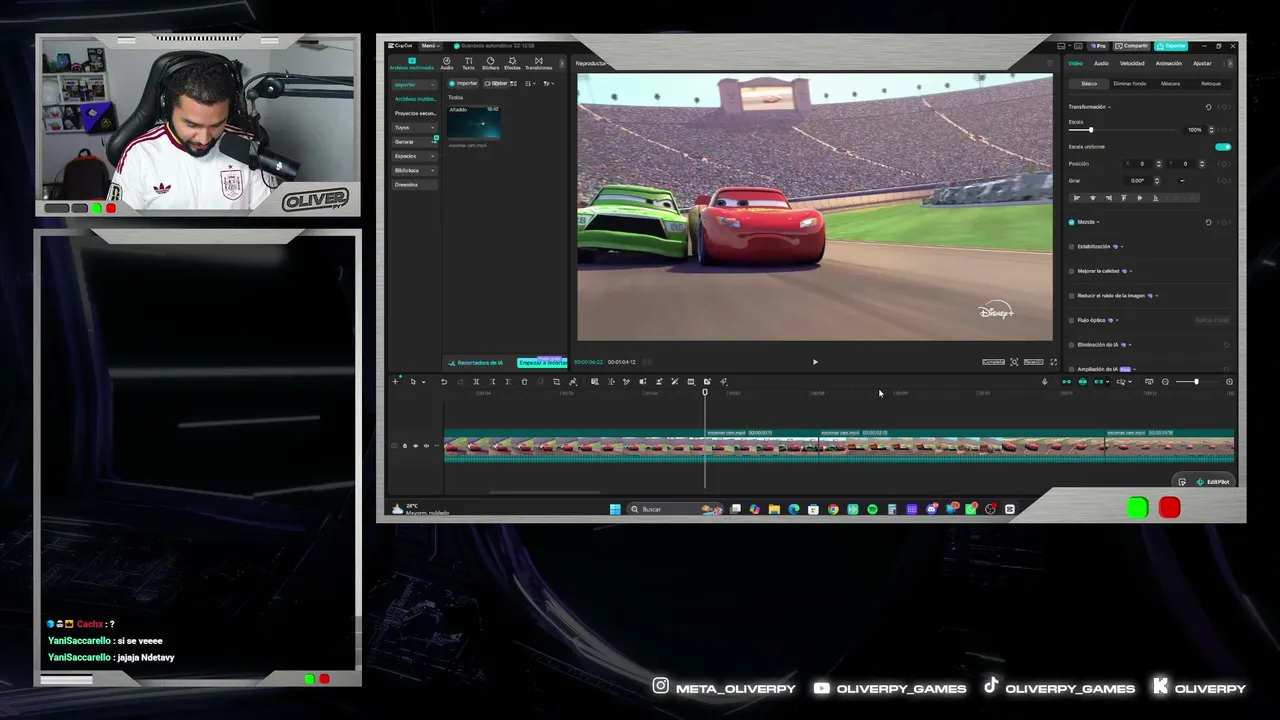Open the Efectos tool

(x=512, y=63)
